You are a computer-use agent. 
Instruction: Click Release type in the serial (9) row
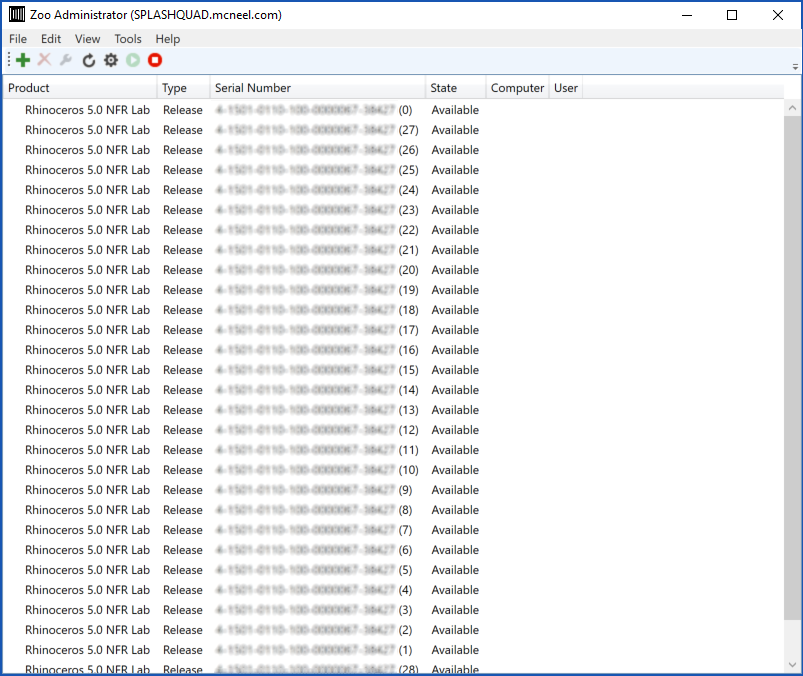click(183, 490)
